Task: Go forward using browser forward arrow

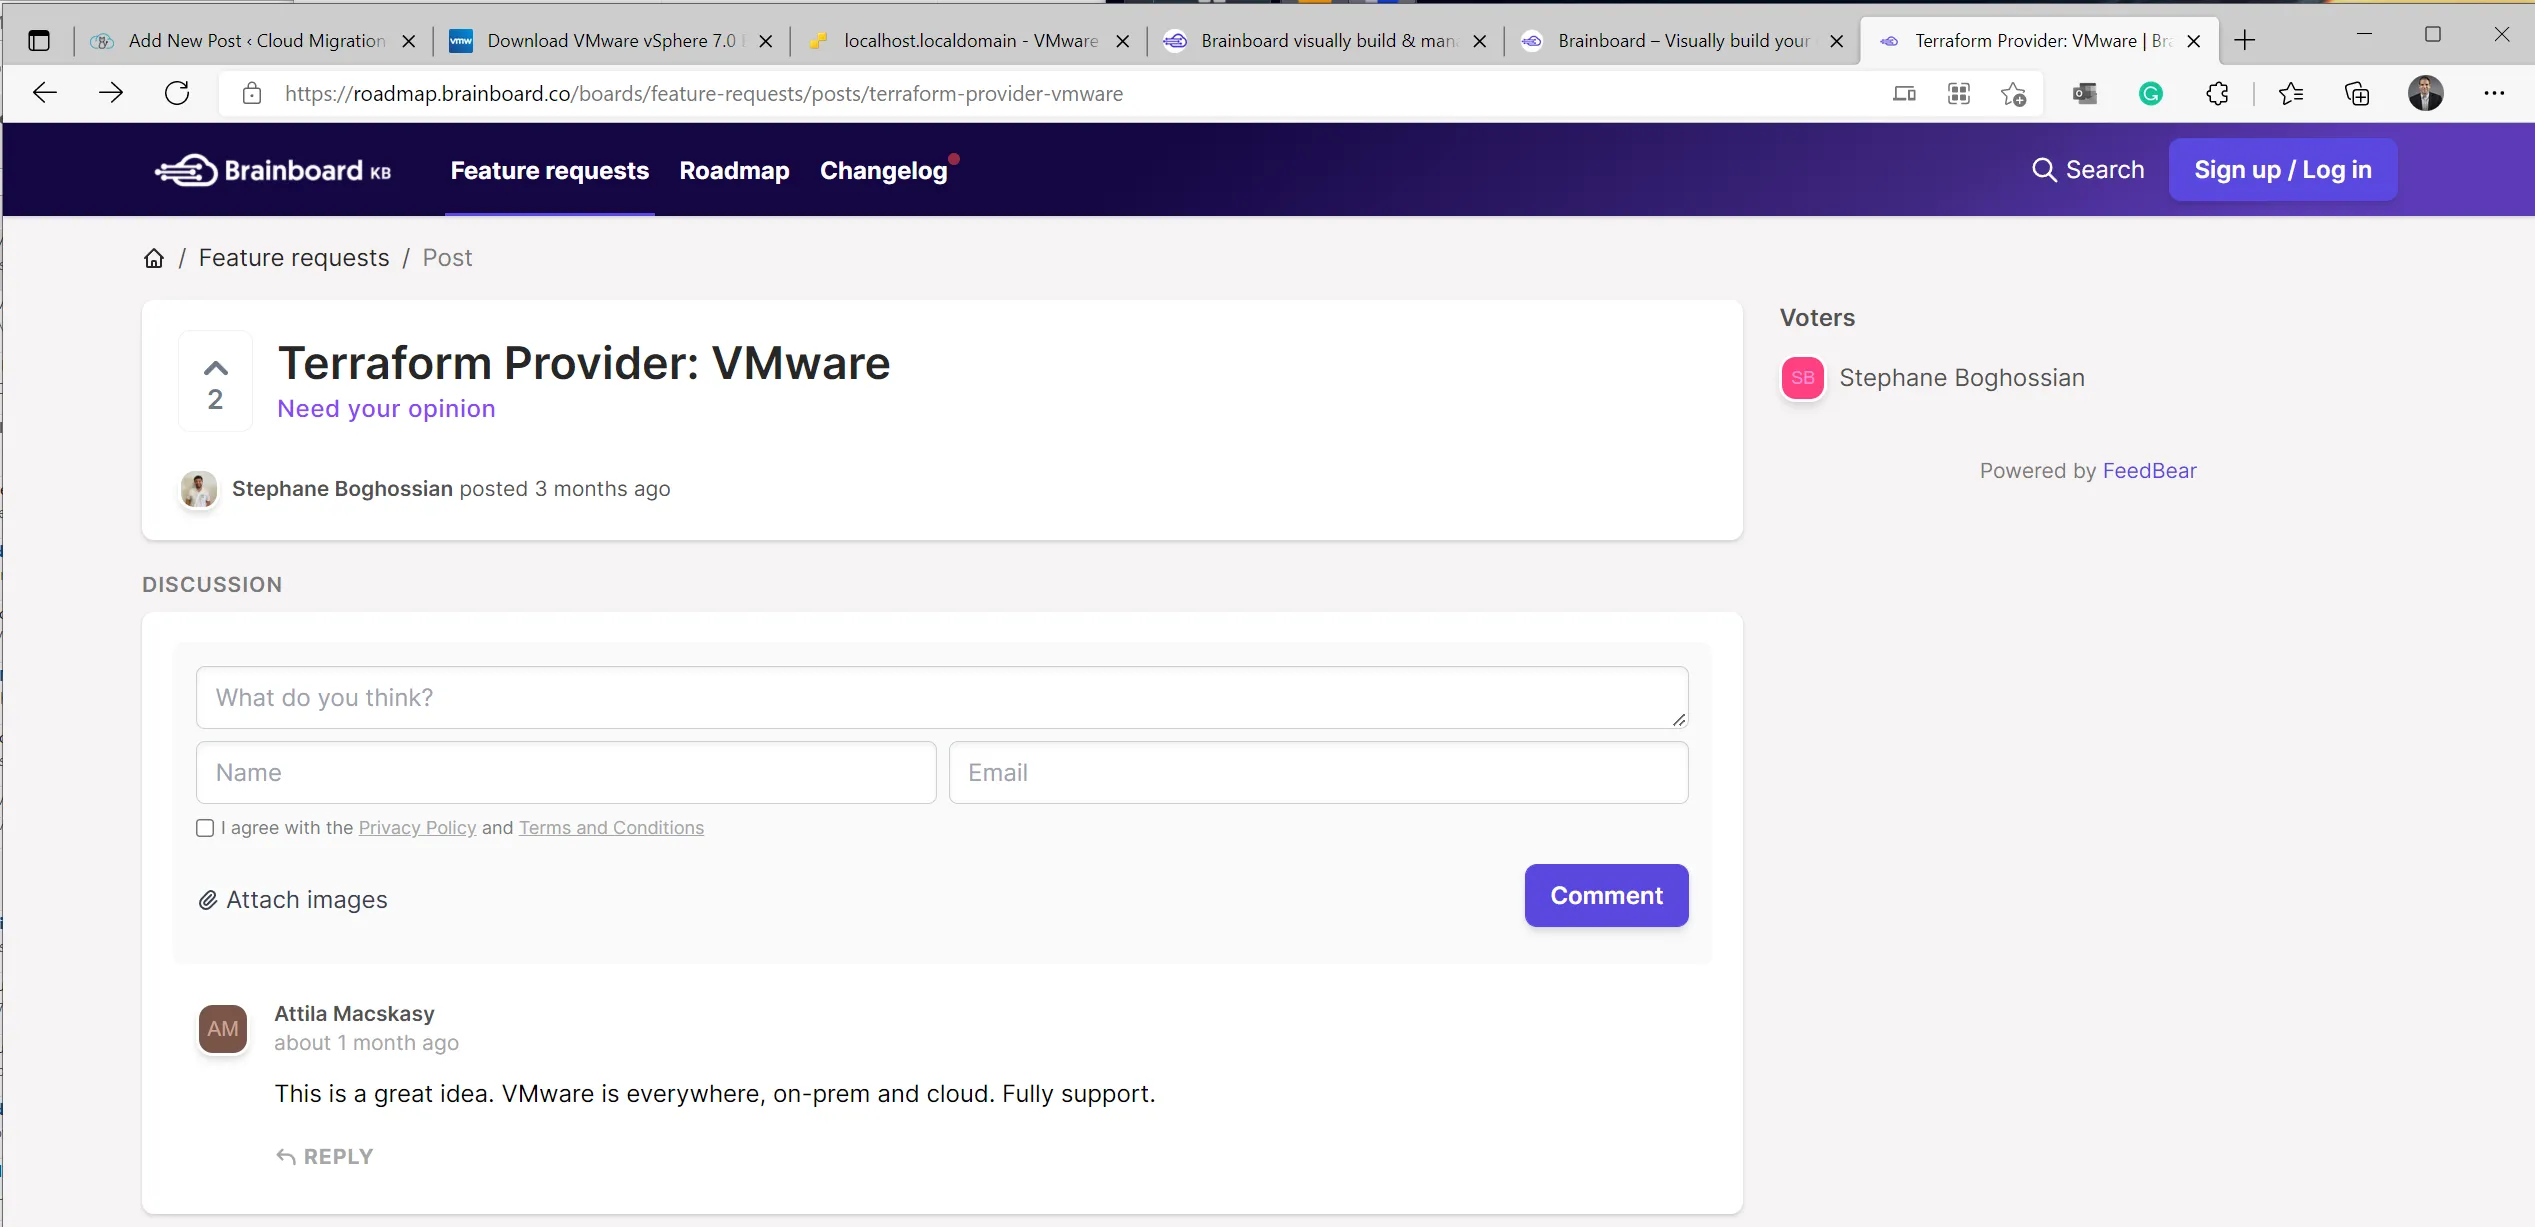Action: click(111, 93)
